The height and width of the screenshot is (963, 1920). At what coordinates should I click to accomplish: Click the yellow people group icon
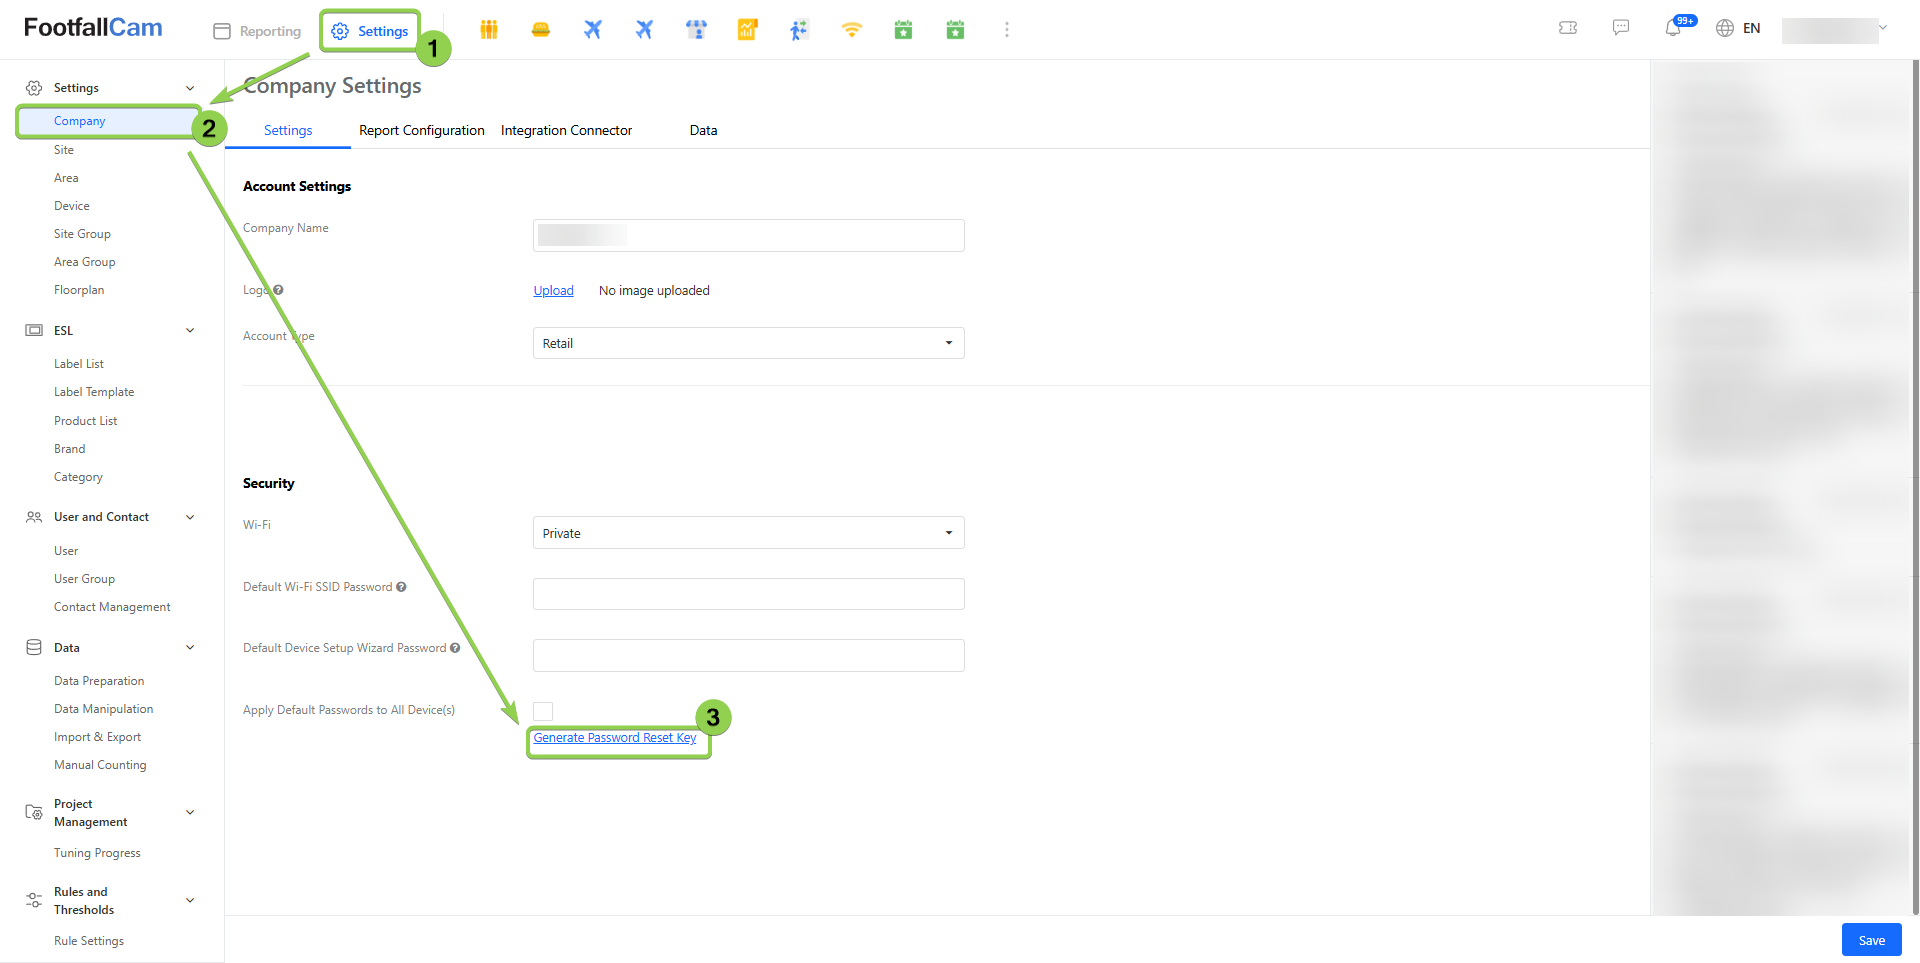488,30
